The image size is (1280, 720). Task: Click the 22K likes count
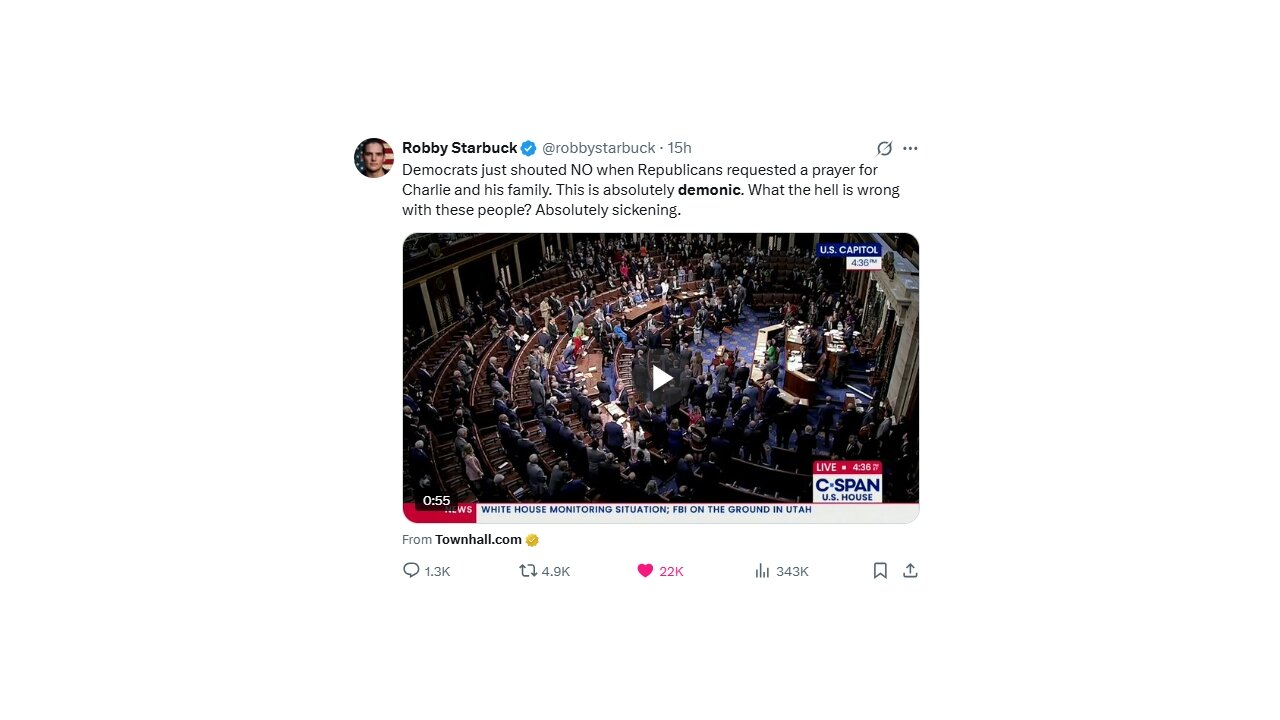[x=671, y=571]
